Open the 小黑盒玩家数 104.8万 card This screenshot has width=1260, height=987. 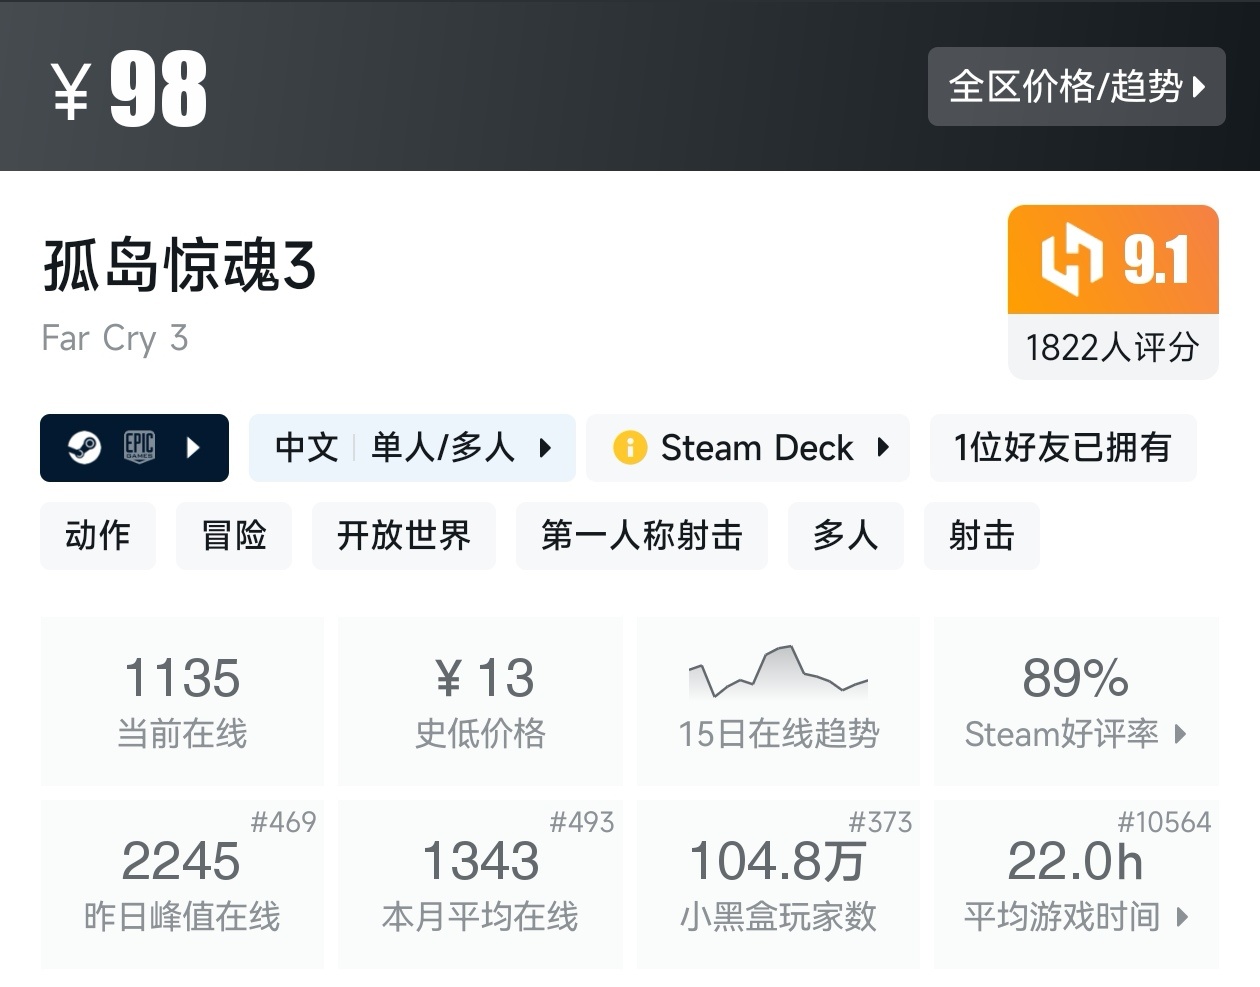point(778,884)
